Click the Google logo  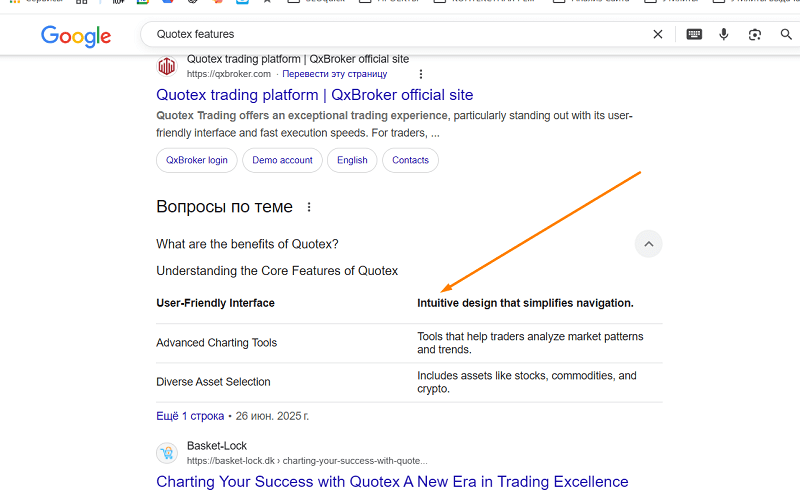click(x=76, y=36)
